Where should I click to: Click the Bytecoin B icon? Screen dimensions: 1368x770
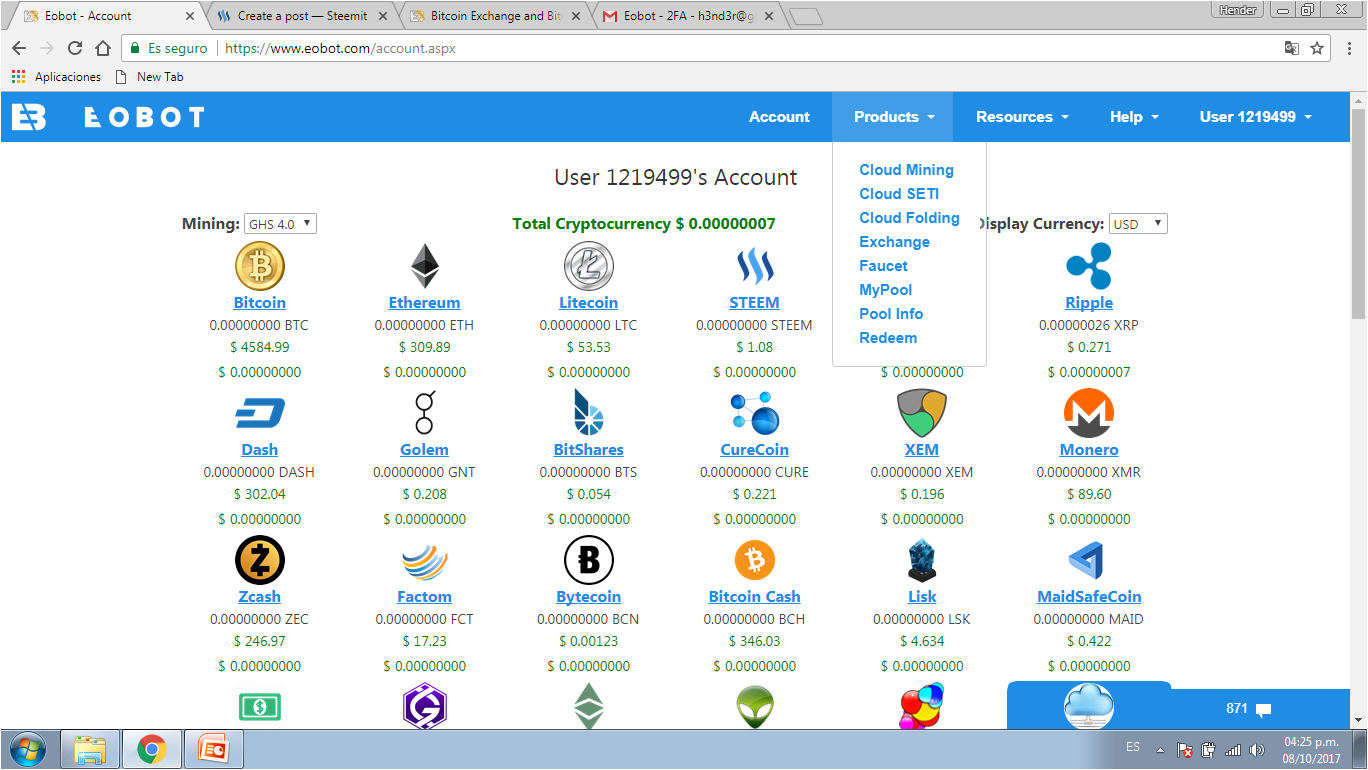coord(589,560)
